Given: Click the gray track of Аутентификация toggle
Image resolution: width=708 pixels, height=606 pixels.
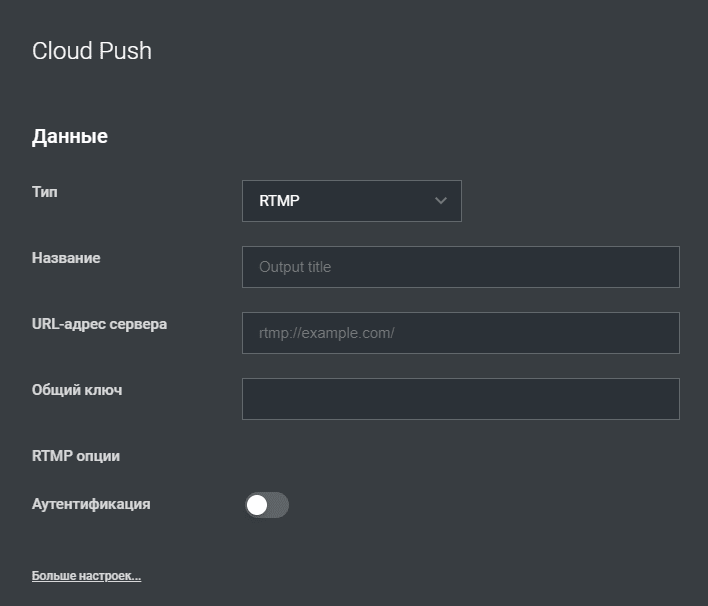Looking at the screenshot, I should [279, 505].
